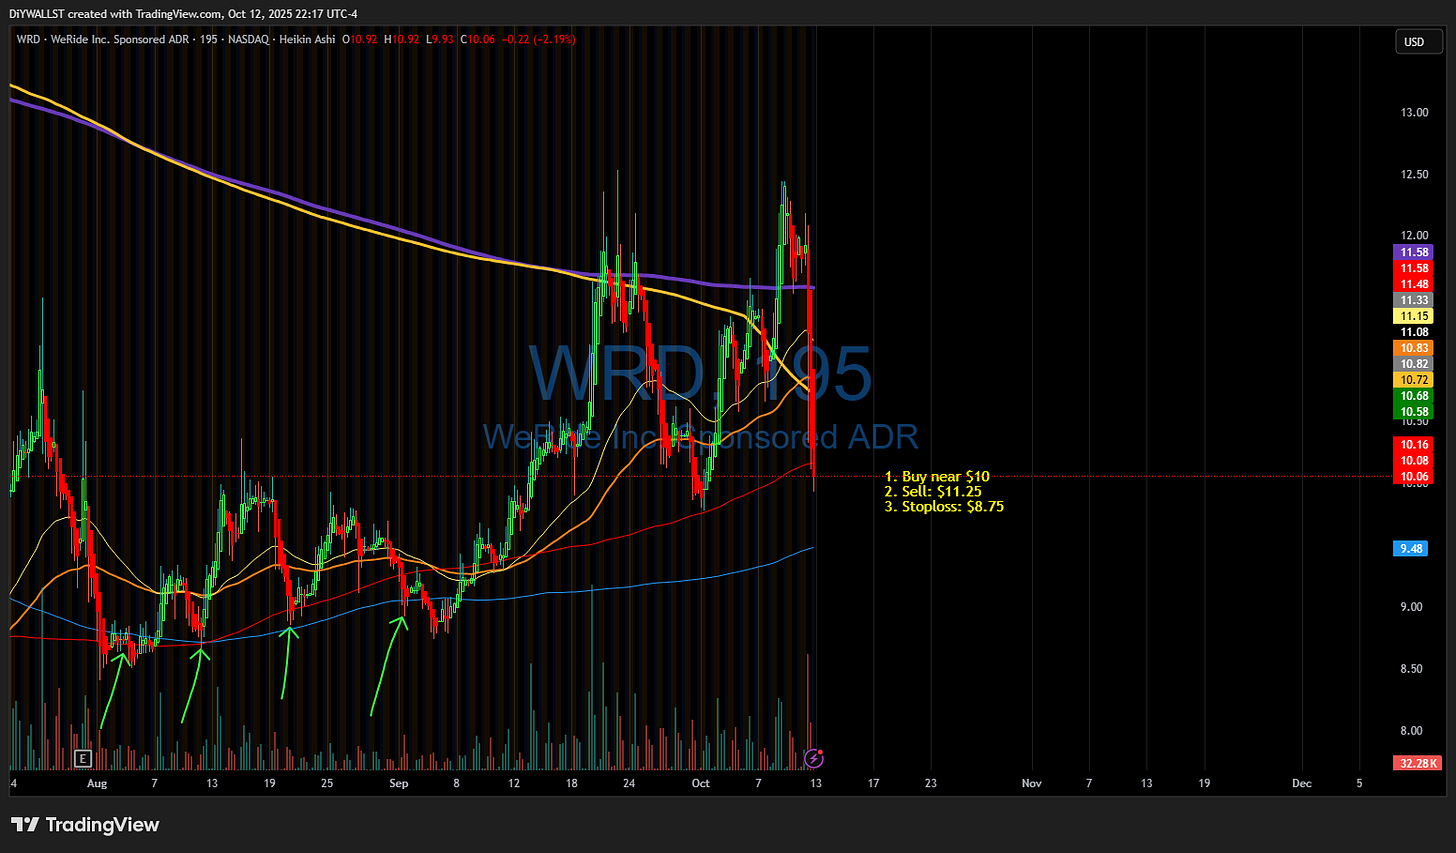1456x853 pixels.
Task: Click the blue moving average label 9.48
Action: [x=1411, y=548]
